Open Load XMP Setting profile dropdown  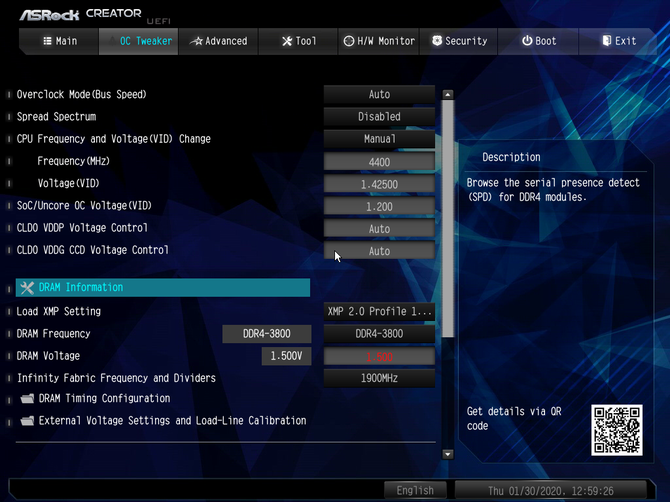point(379,311)
